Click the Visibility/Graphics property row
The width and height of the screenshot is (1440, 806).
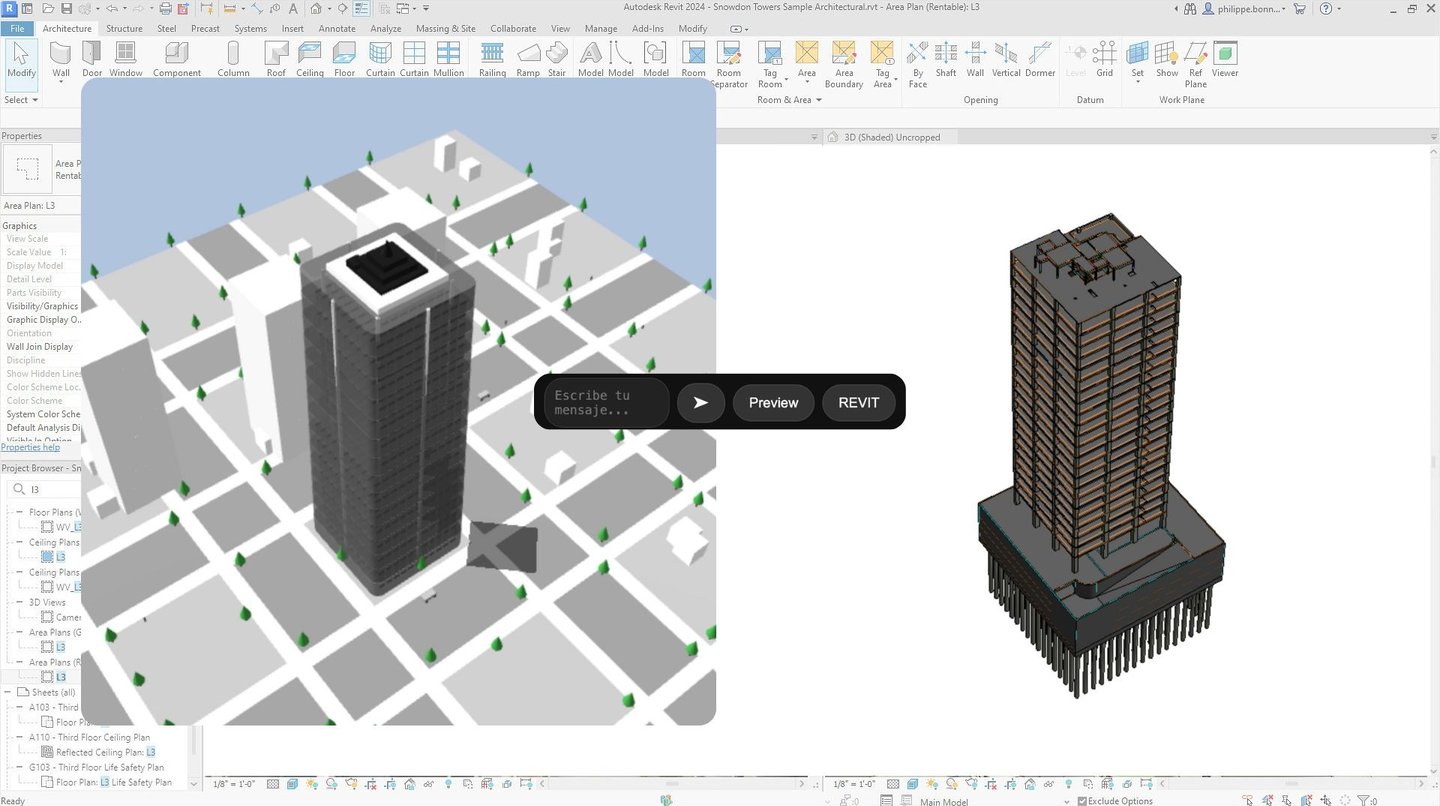(x=42, y=306)
